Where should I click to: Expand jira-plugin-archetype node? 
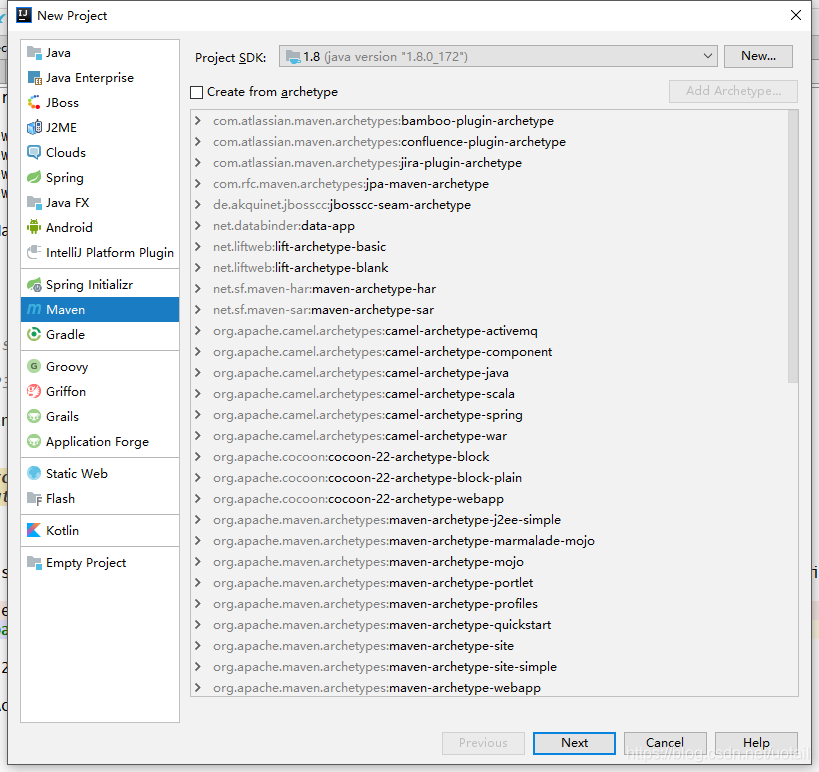(197, 162)
